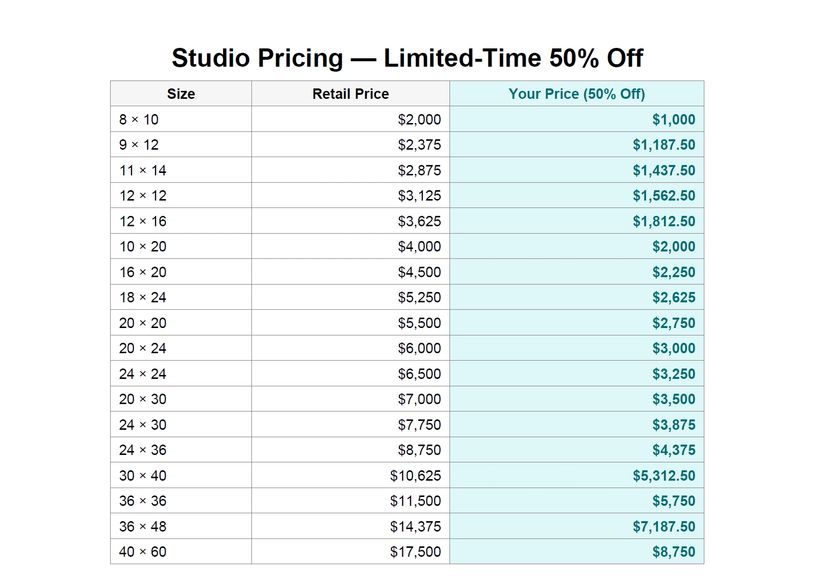Viewport: 814px width, 576px height.
Task: Click the Size column header
Action: [x=181, y=94]
